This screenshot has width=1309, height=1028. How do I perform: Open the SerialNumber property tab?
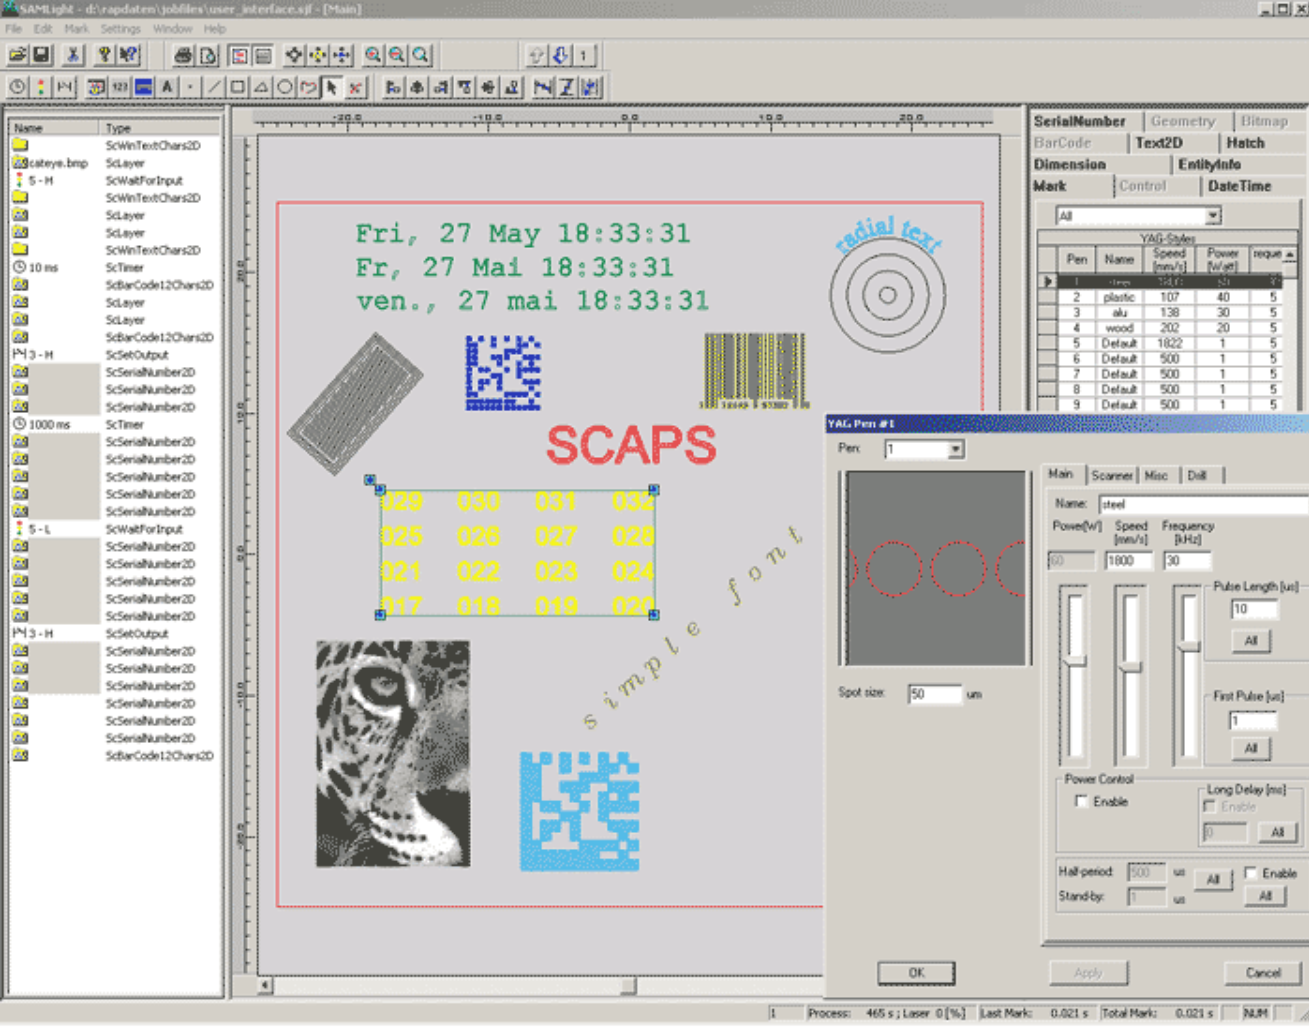(x=1079, y=121)
